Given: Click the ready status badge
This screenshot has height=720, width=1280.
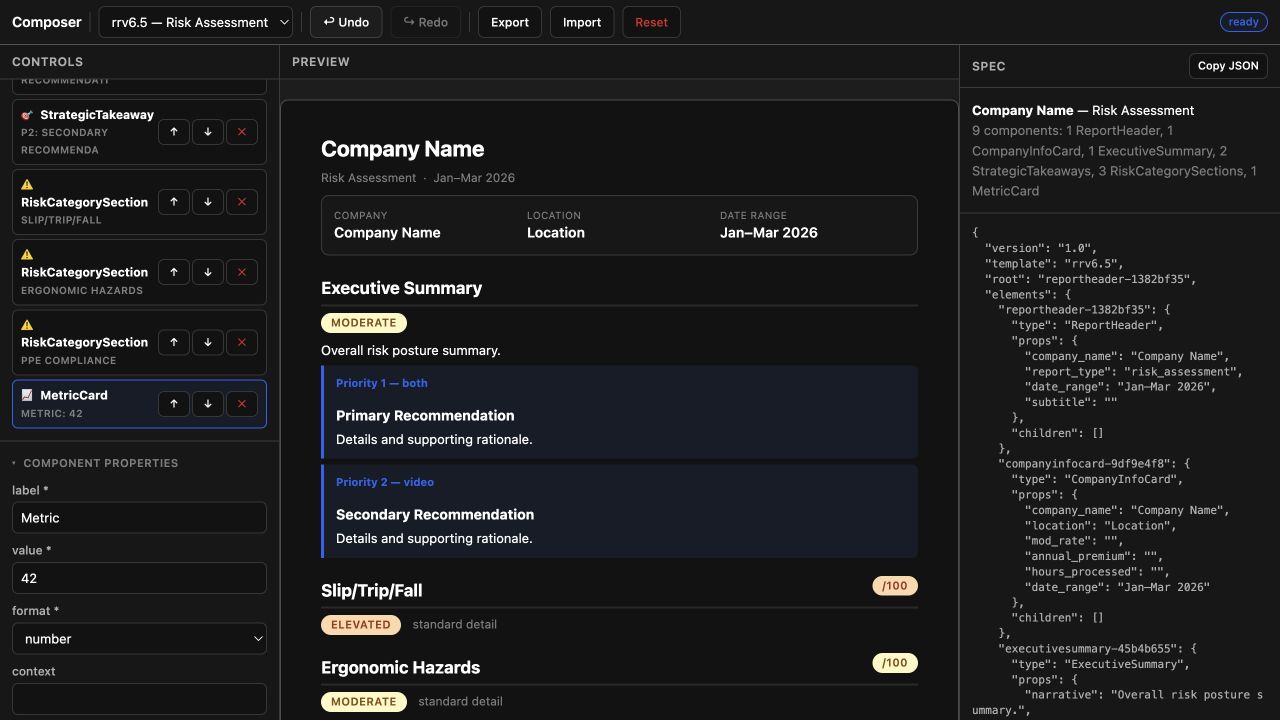Looking at the screenshot, I should click(x=1244, y=22).
